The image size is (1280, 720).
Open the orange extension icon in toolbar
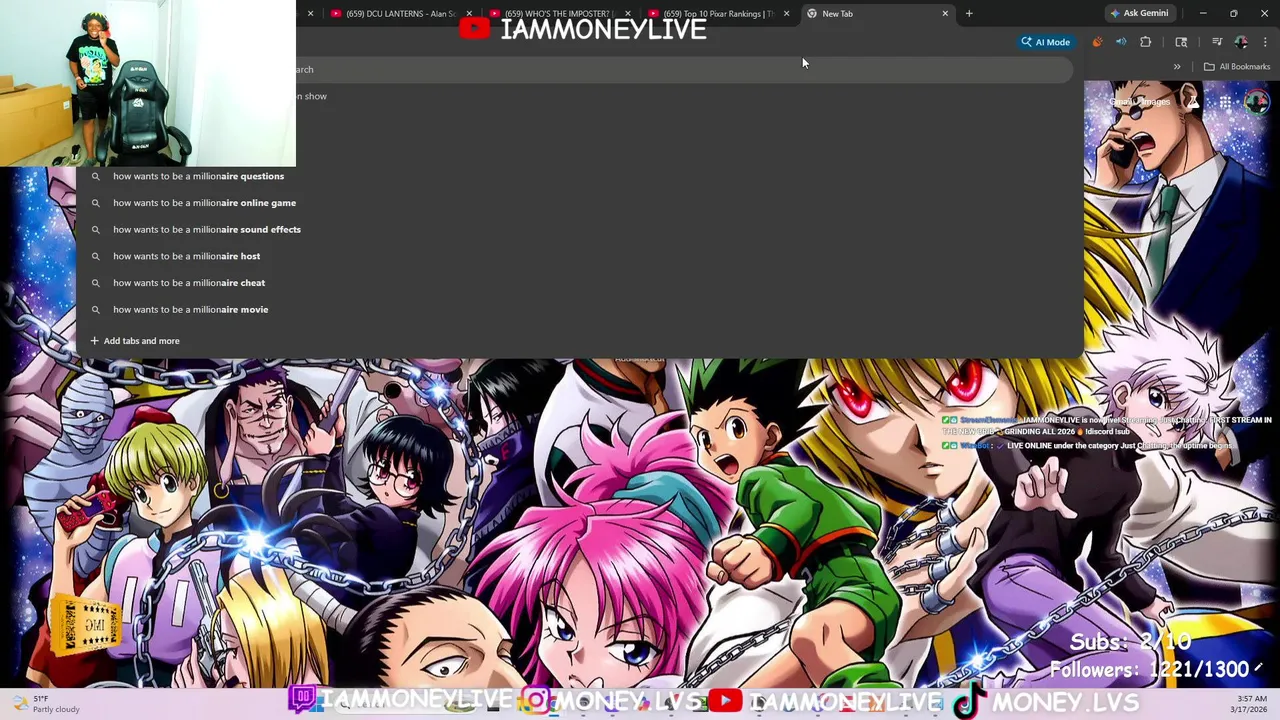tap(1097, 42)
